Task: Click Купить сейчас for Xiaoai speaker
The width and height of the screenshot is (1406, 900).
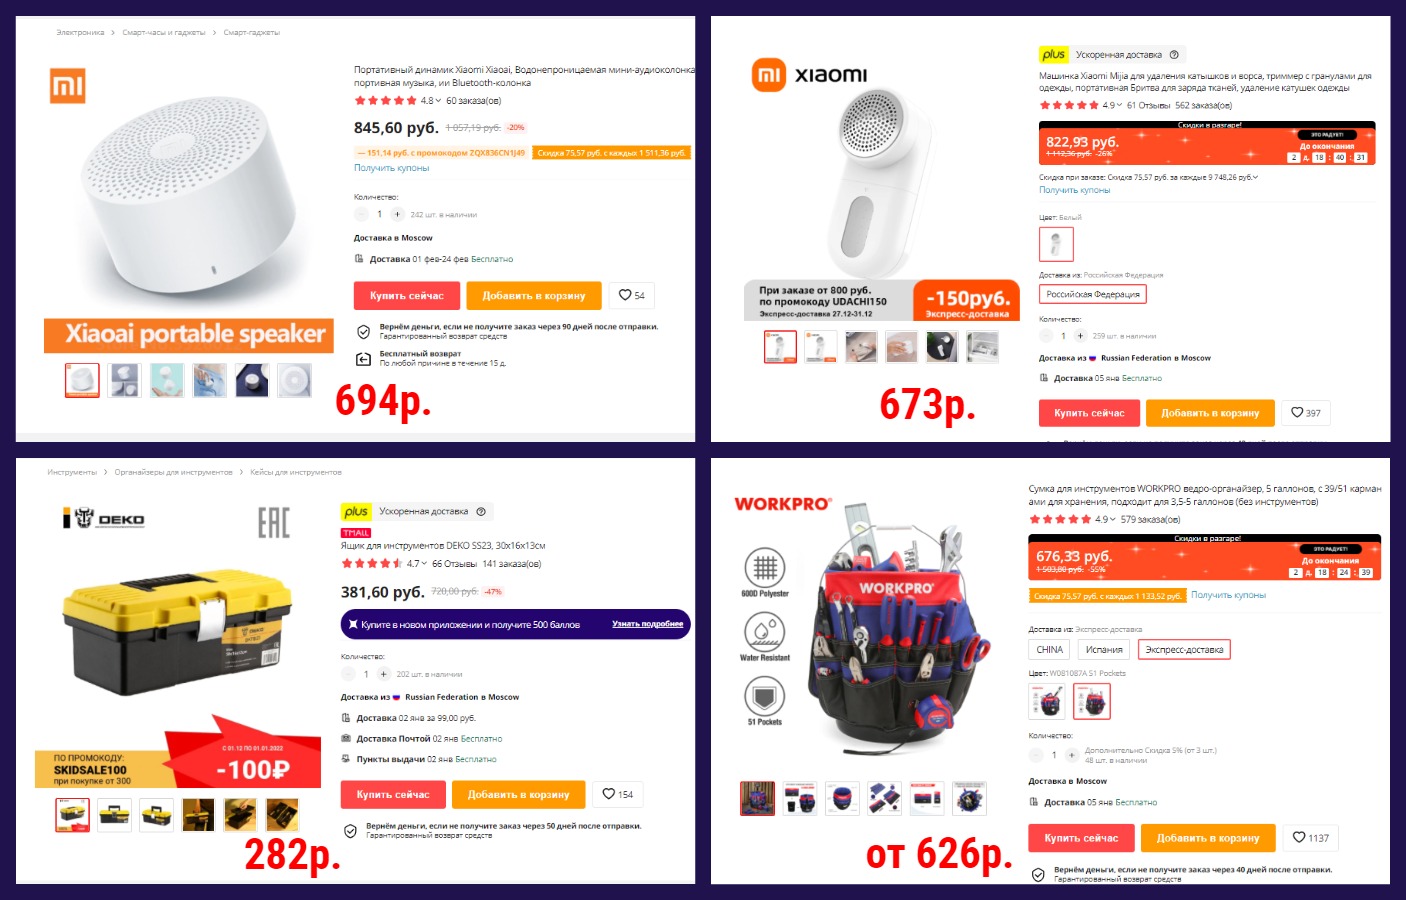Action: pos(406,295)
